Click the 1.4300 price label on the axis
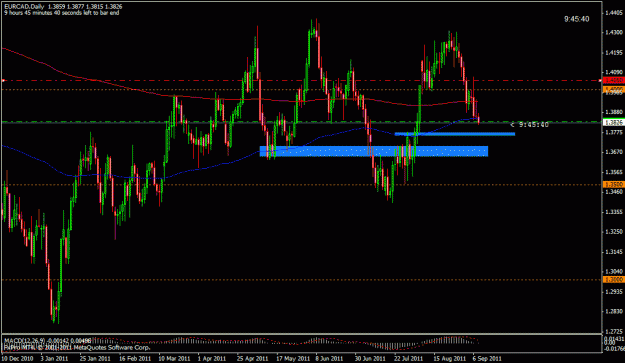The width and height of the screenshot is (625, 363). (x=614, y=32)
